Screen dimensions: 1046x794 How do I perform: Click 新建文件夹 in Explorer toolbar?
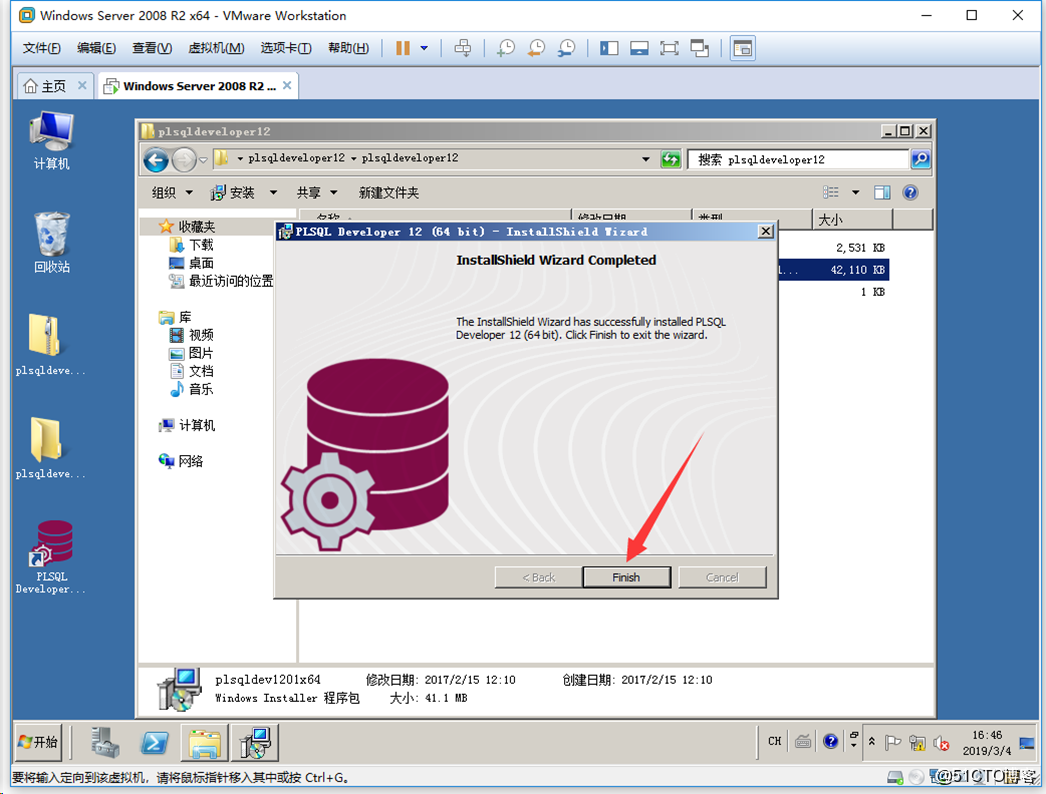pyautogui.click(x=389, y=193)
